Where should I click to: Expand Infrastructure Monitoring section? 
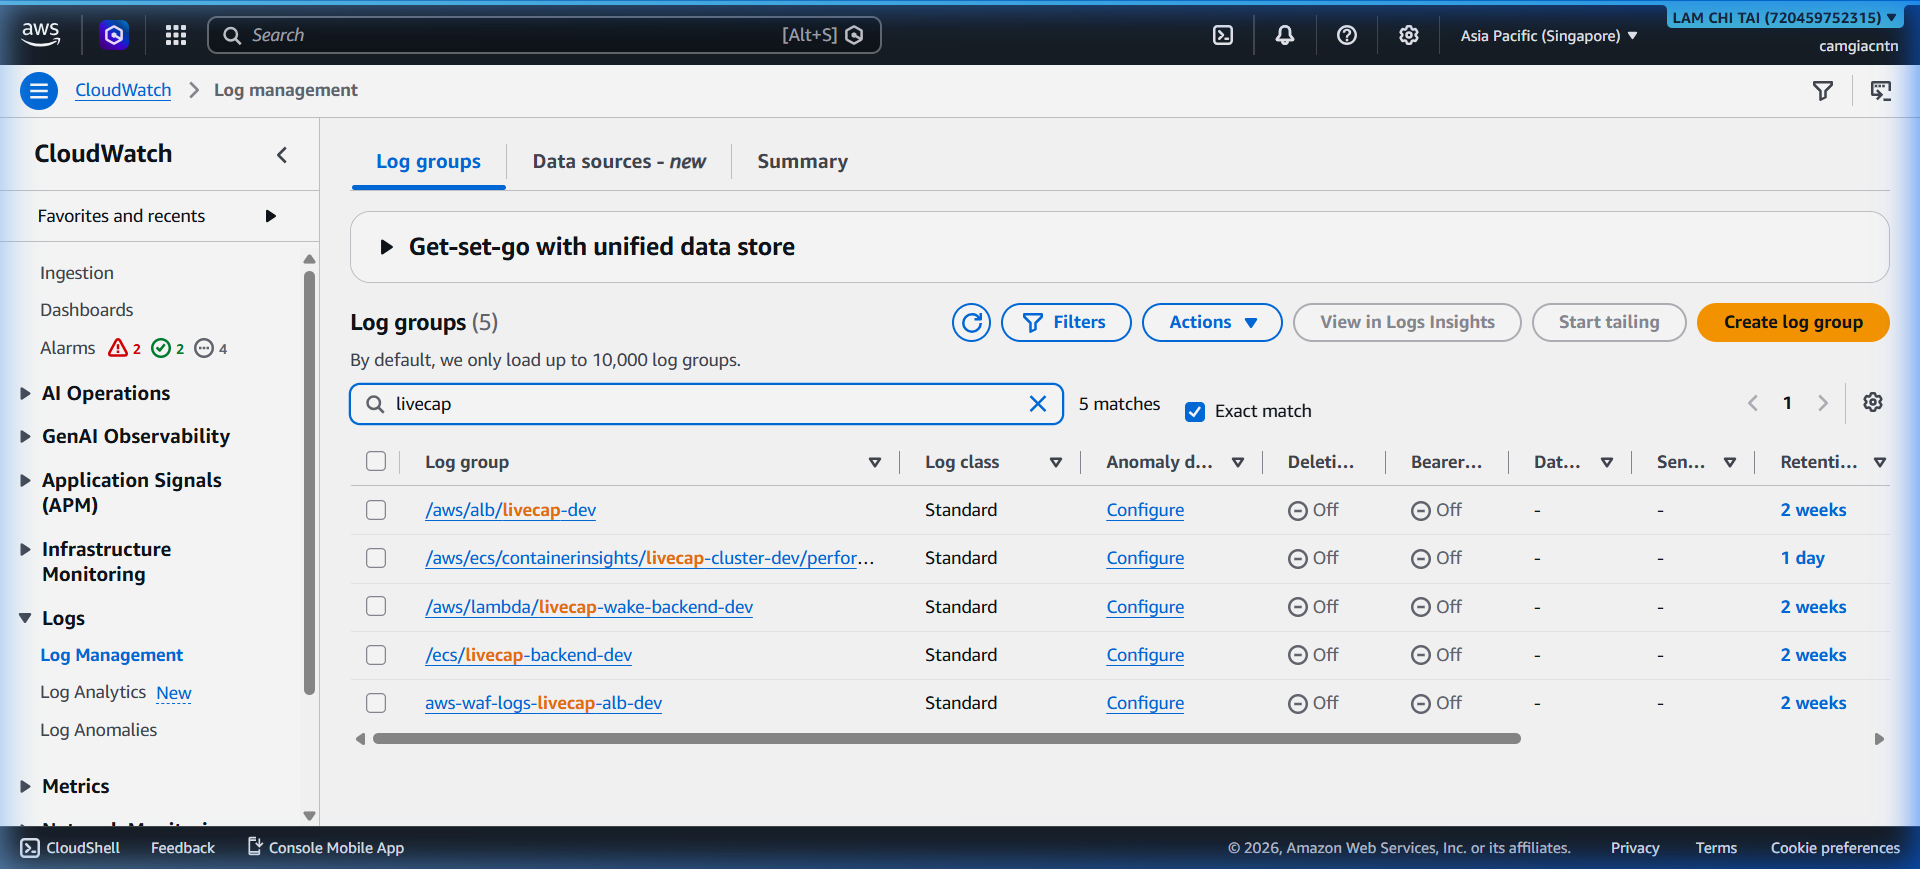click(x=25, y=549)
